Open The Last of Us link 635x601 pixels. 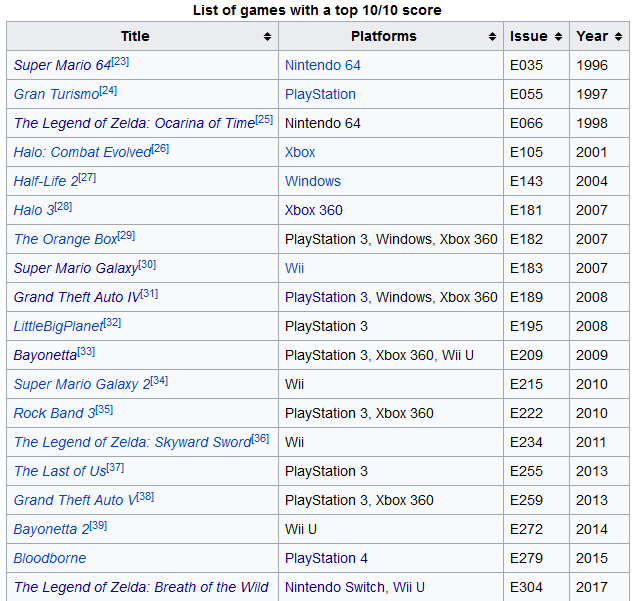tap(60, 471)
